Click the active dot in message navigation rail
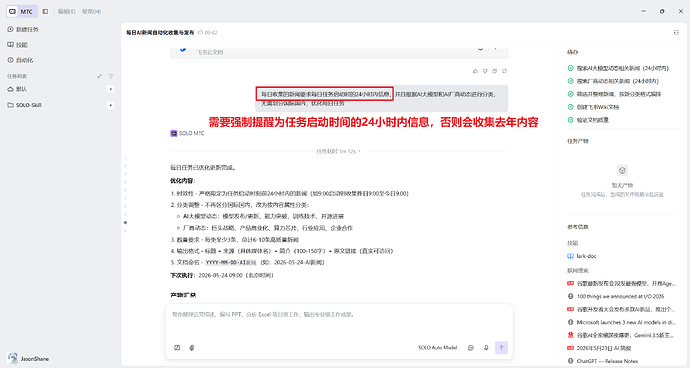This screenshot has height=368, width=690. [x=125, y=223]
